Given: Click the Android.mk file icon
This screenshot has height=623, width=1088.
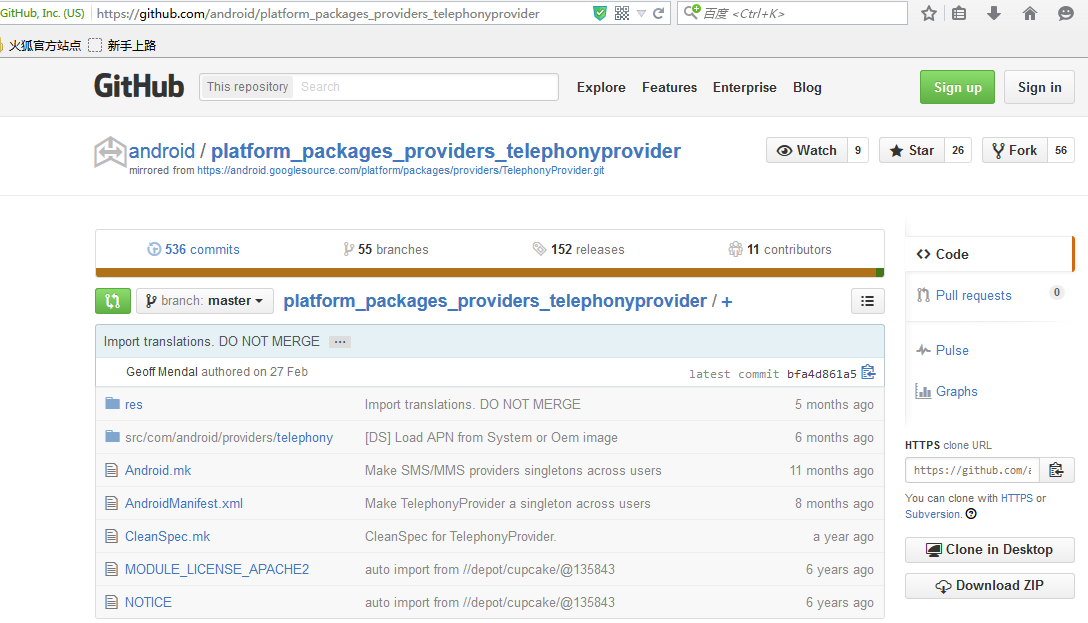Looking at the screenshot, I should (x=111, y=470).
